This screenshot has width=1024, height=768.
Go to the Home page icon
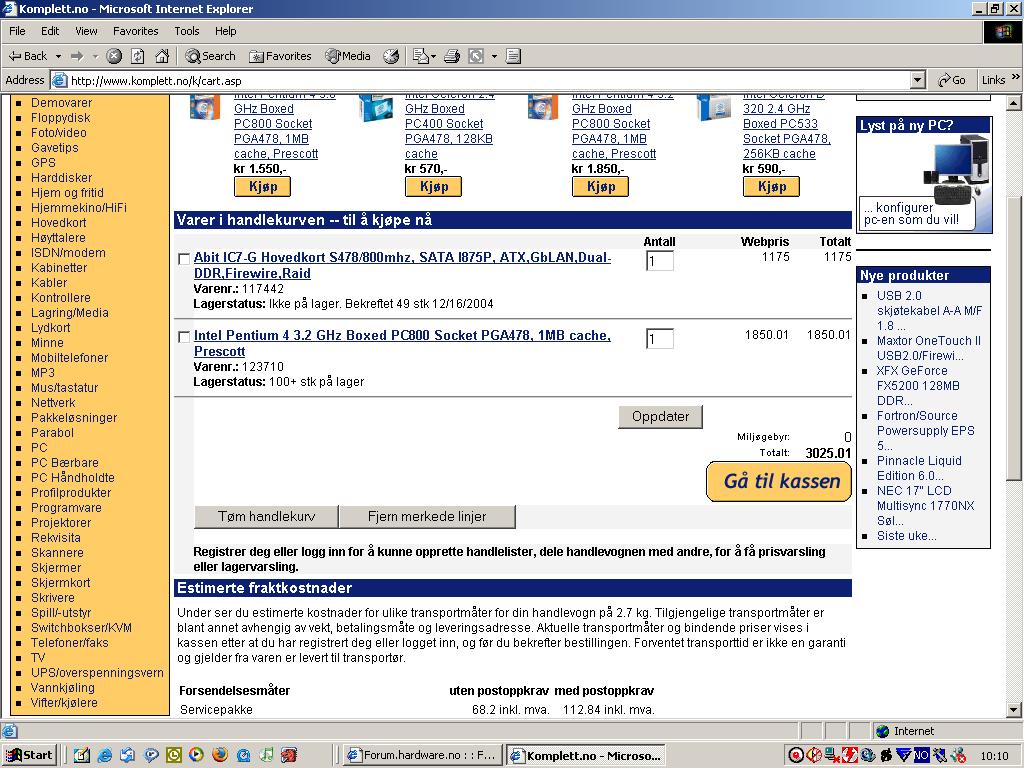coord(162,56)
